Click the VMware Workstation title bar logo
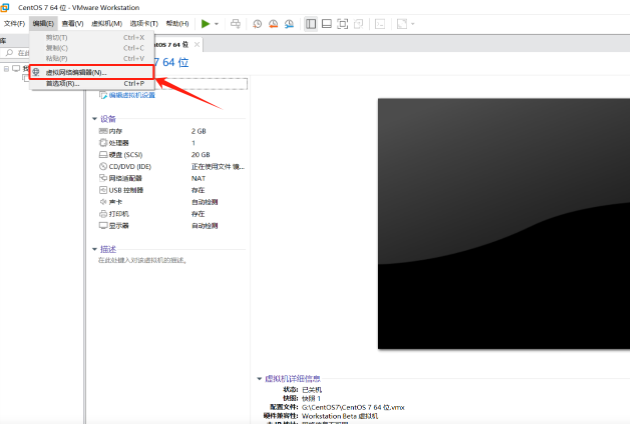This screenshot has width=630, height=433. coord(4,7)
